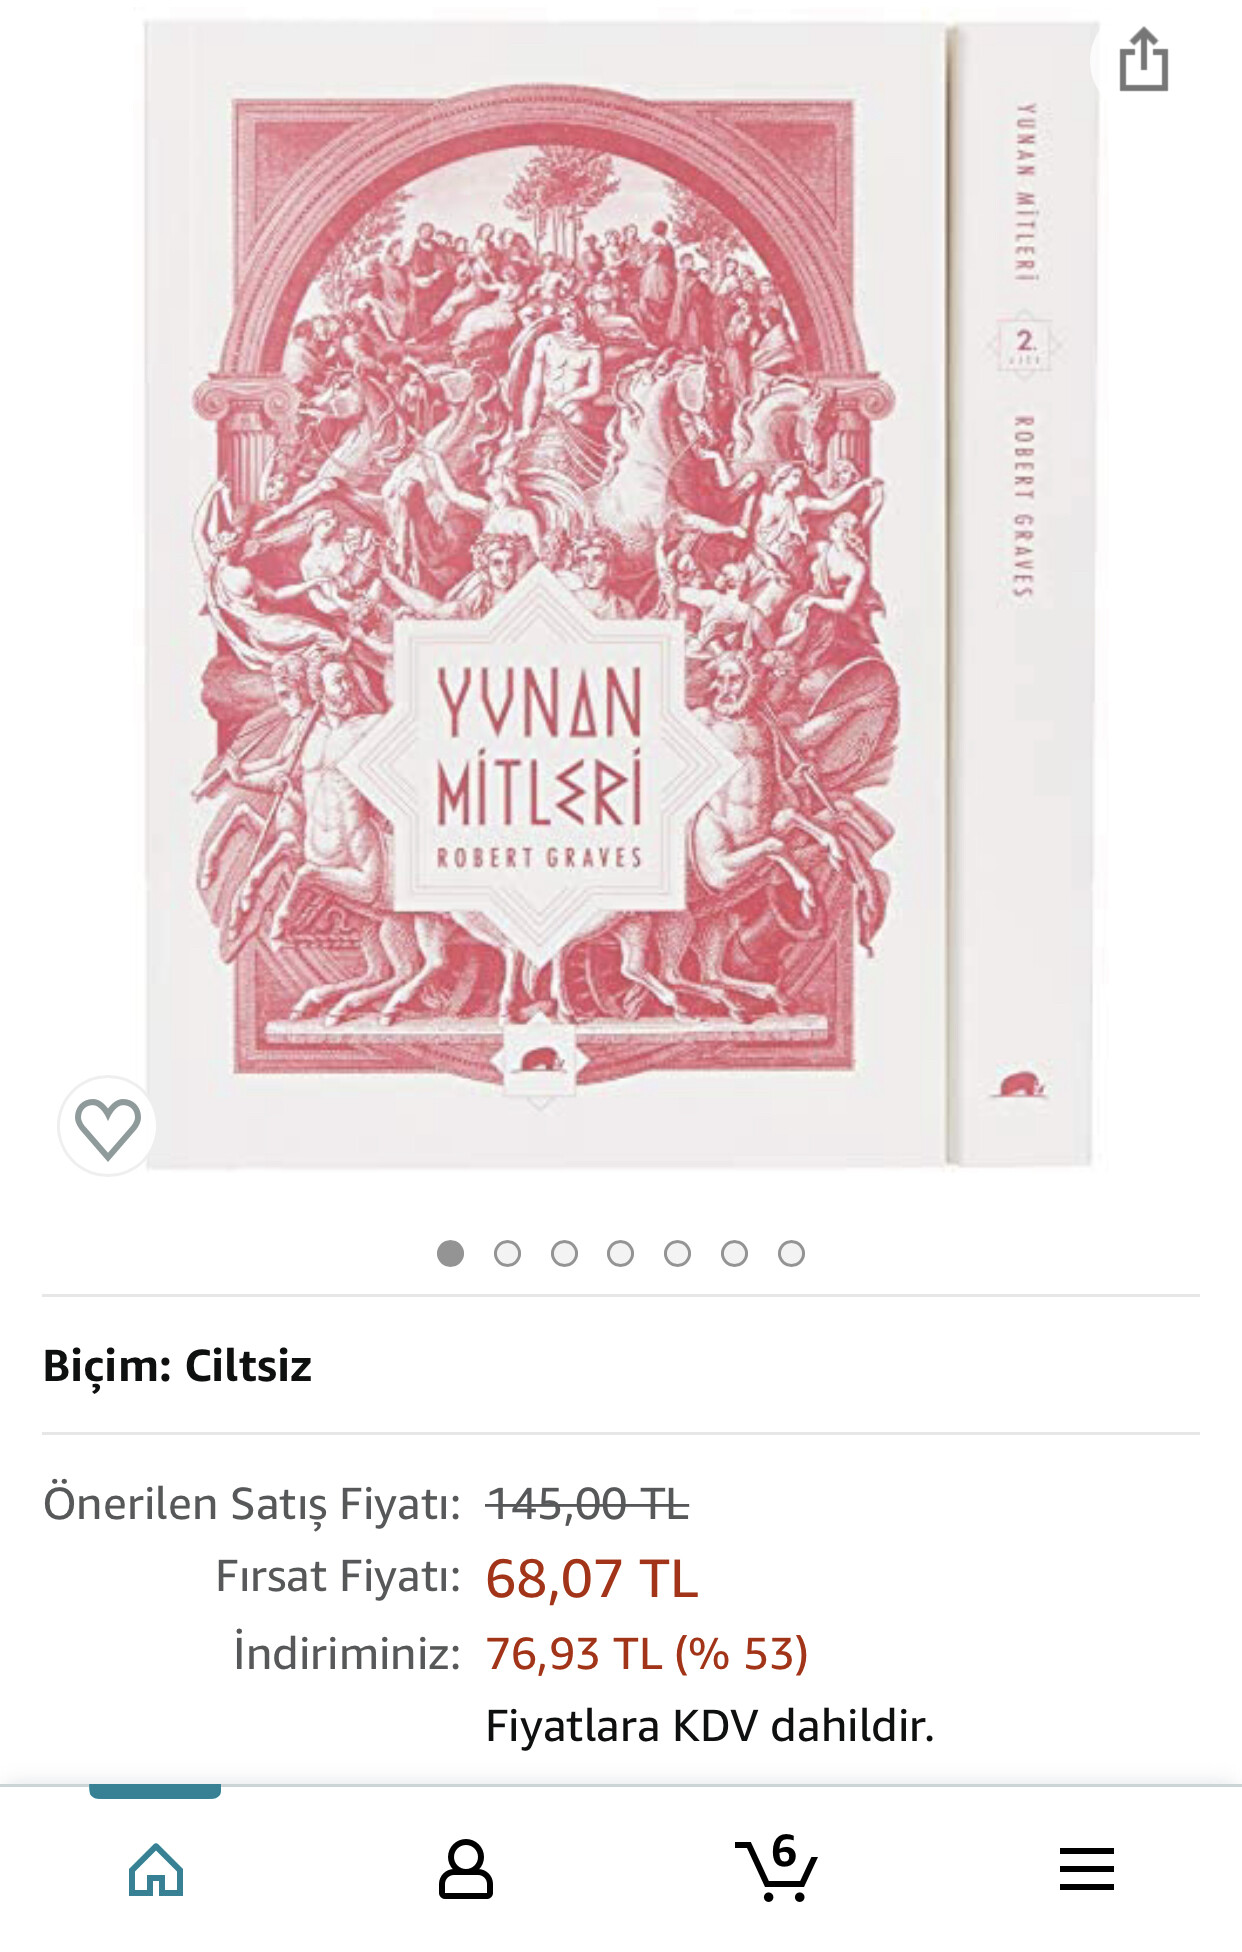This screenshot has width=1242, height=1952.
Task: Add the book to wishlist via heart icon
Action: point(108,1127)
